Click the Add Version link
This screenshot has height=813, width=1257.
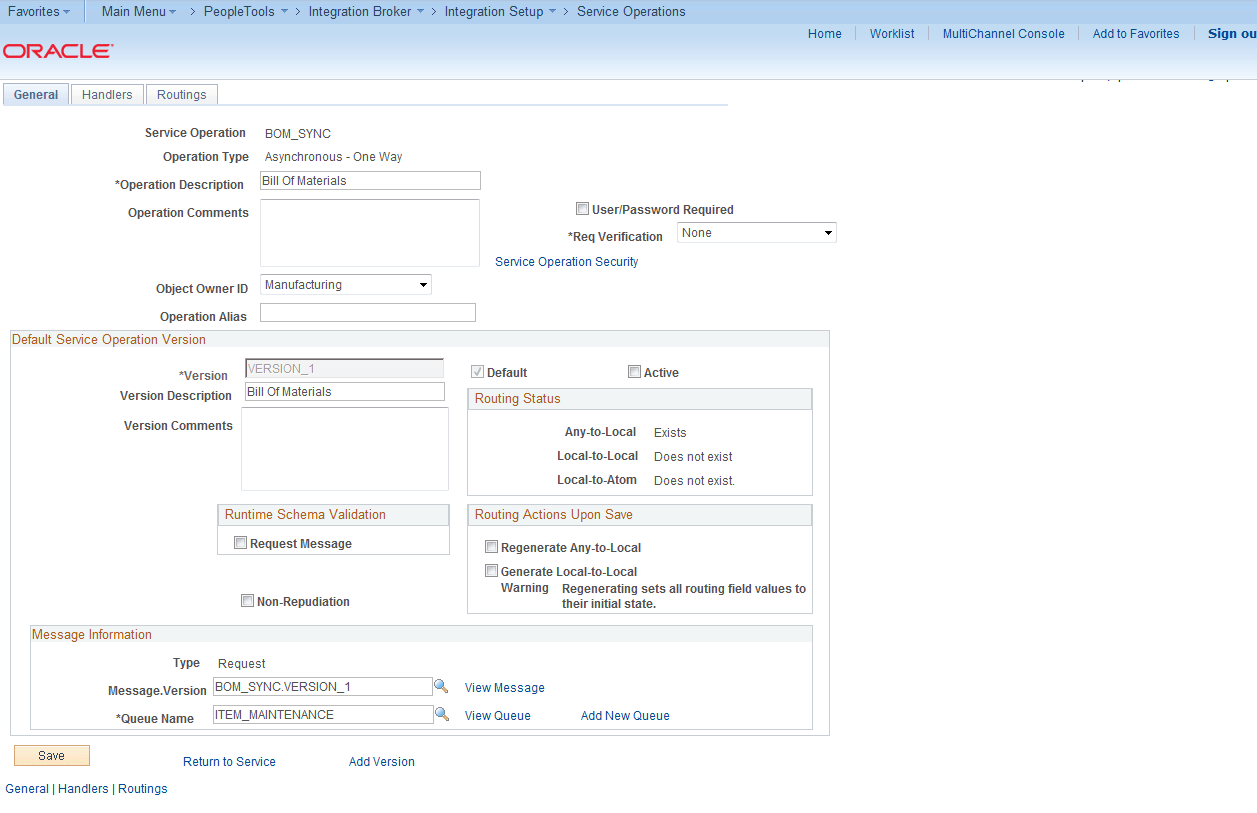coord(381,761)
